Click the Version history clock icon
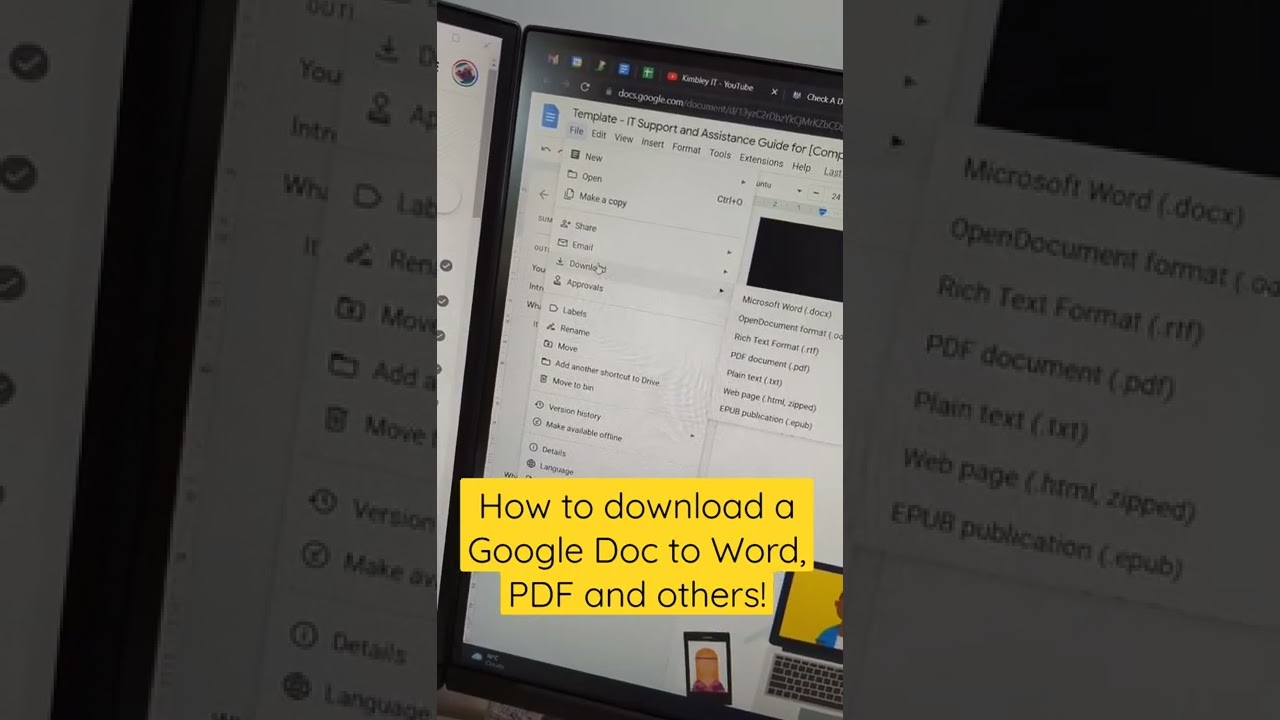Screen dimensions: 1280x720 539,406
